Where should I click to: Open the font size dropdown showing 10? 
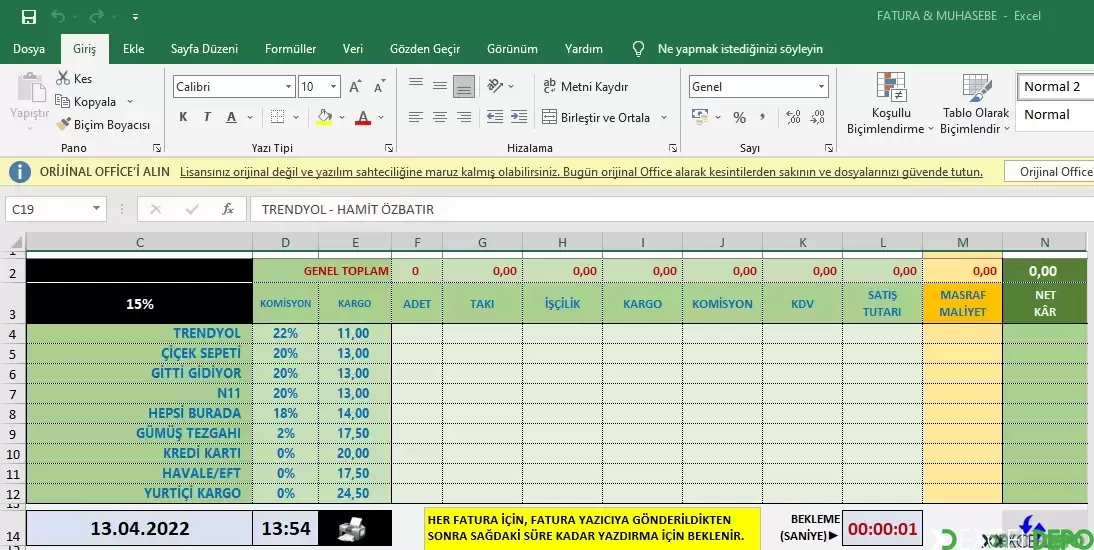(334, 87)
